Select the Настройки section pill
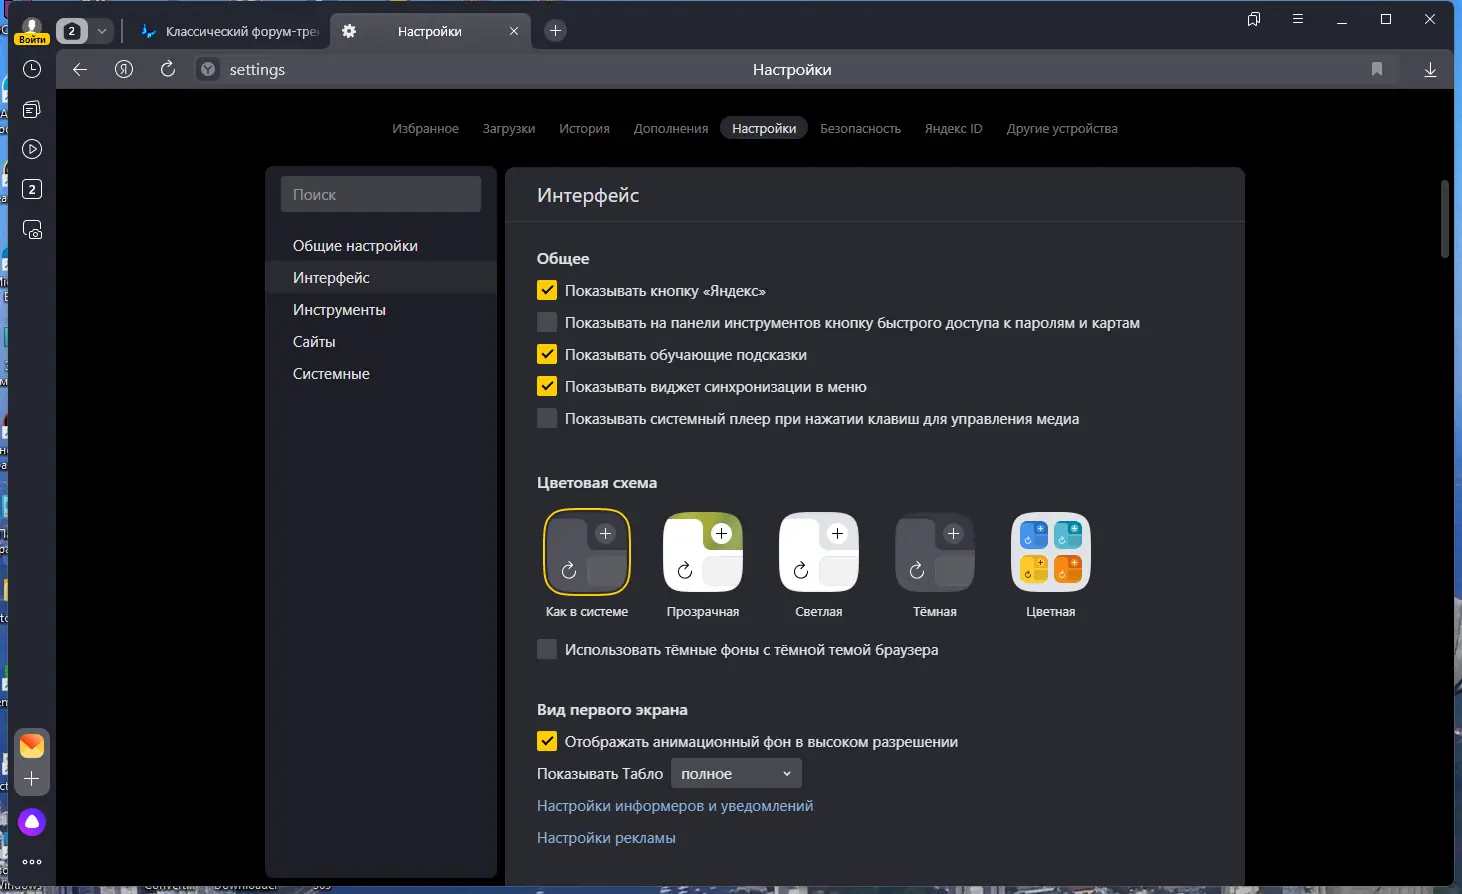Image resolution: width=1462 pixels, height=894 pixels. tap(764, 128)
